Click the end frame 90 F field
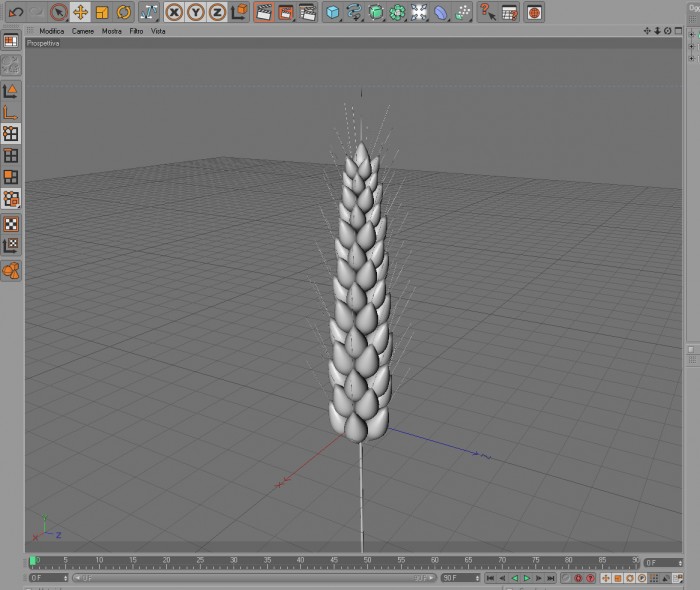The image size is (700, 590). tap(461, 578)
